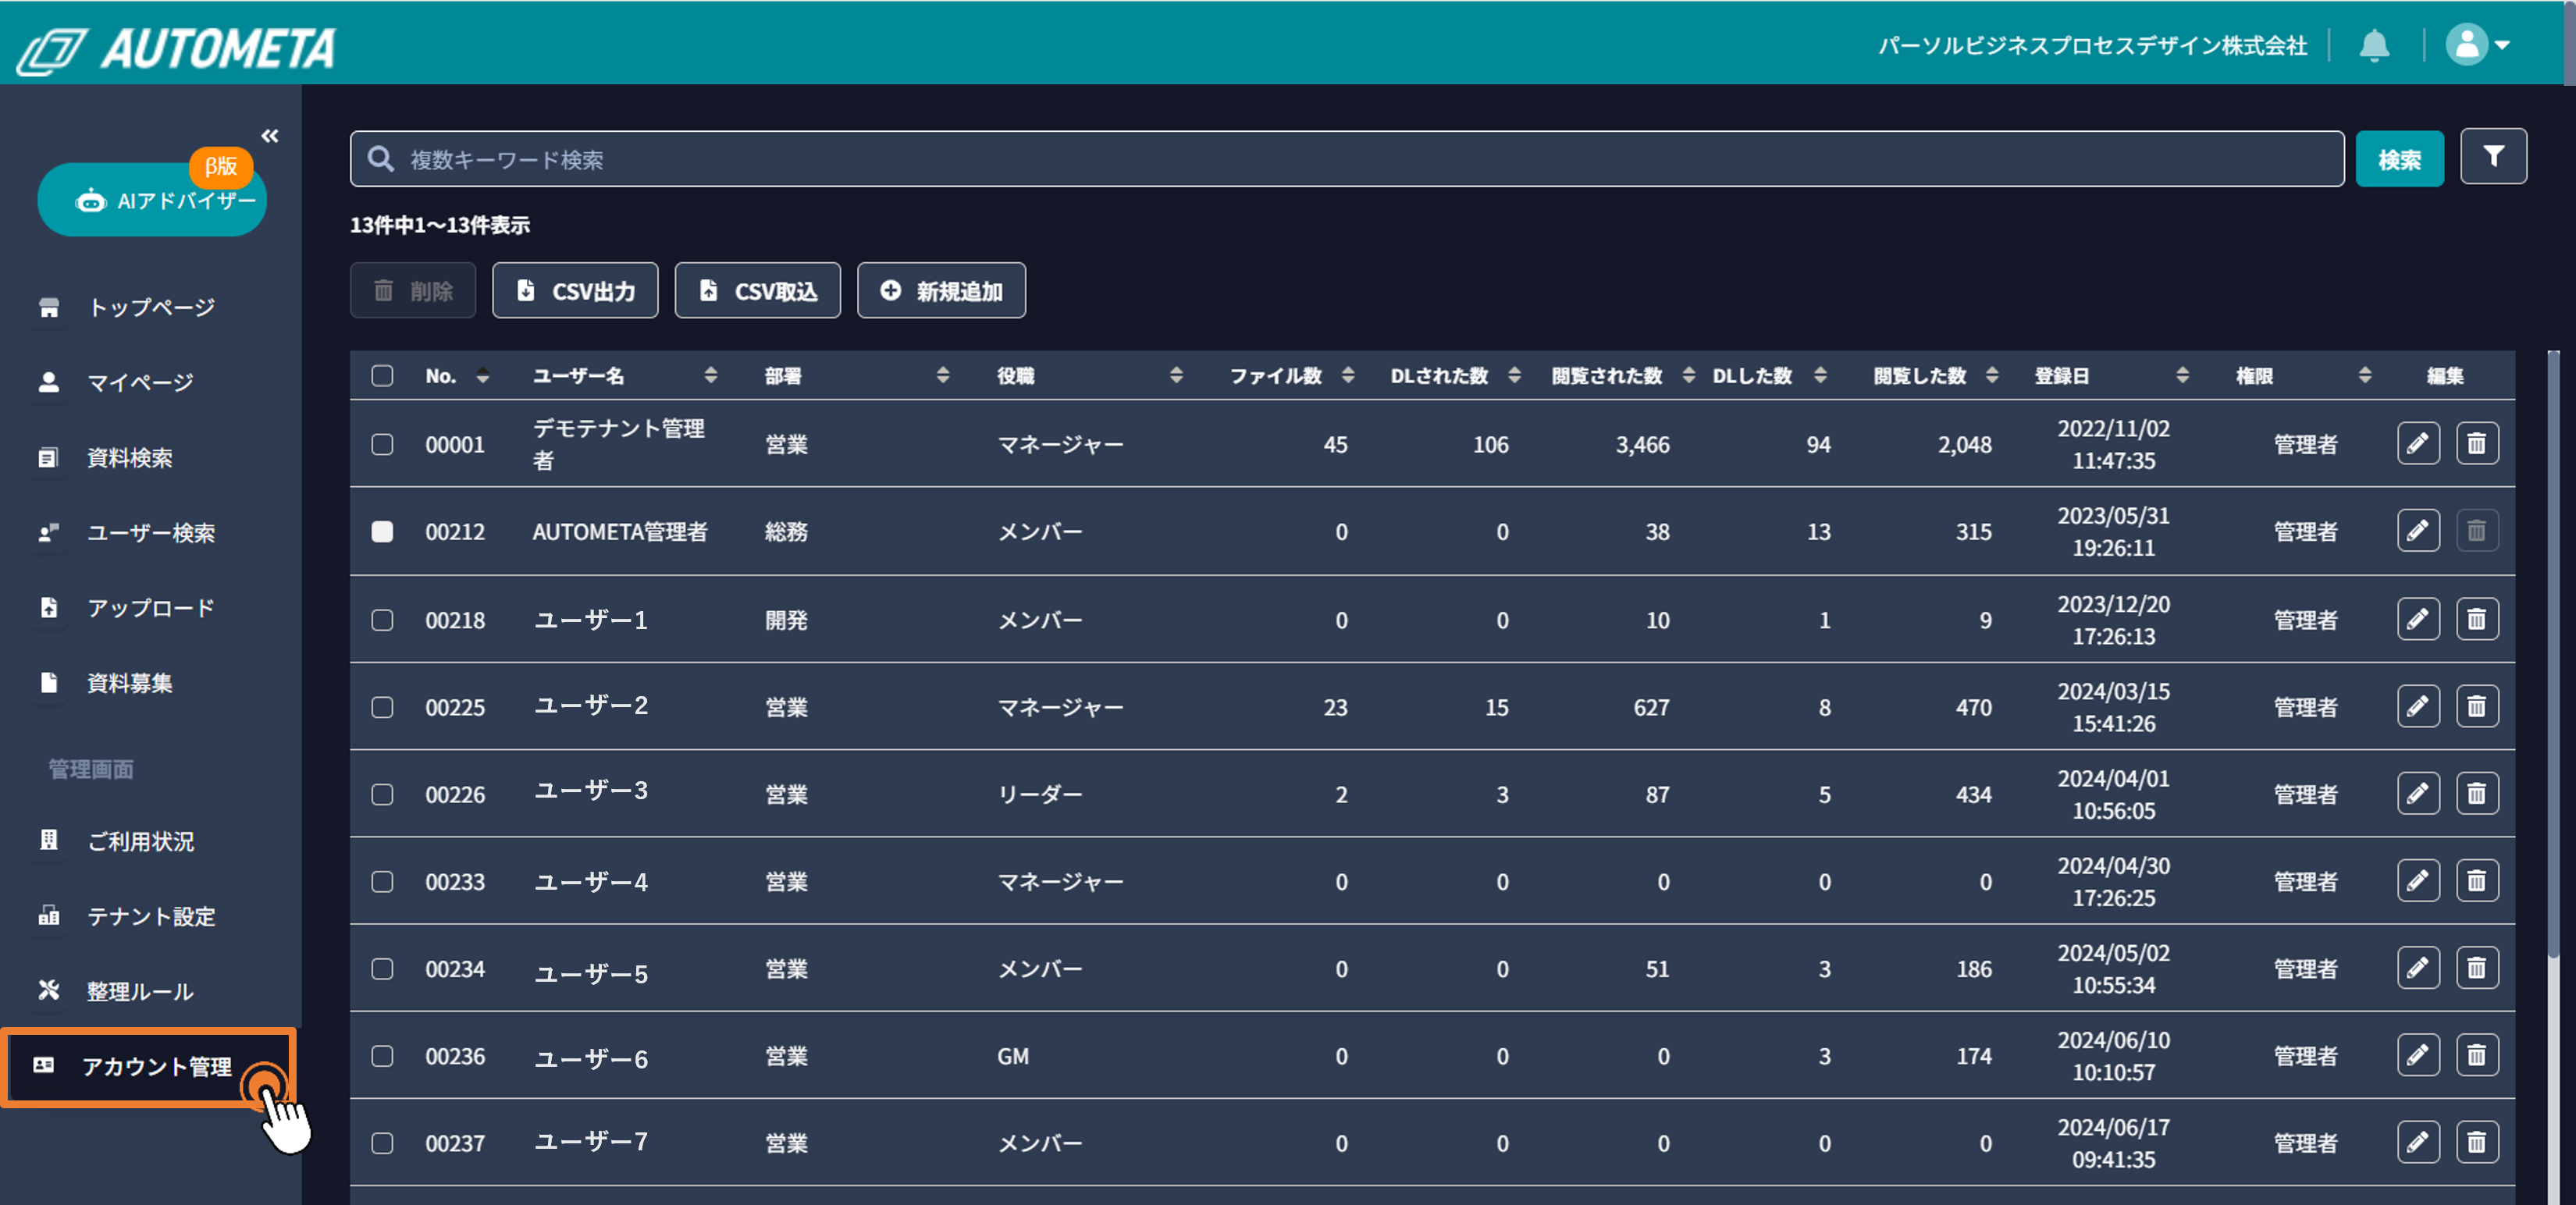
Task: Check the row 00225 checkbox
Action: coord(382,707)
